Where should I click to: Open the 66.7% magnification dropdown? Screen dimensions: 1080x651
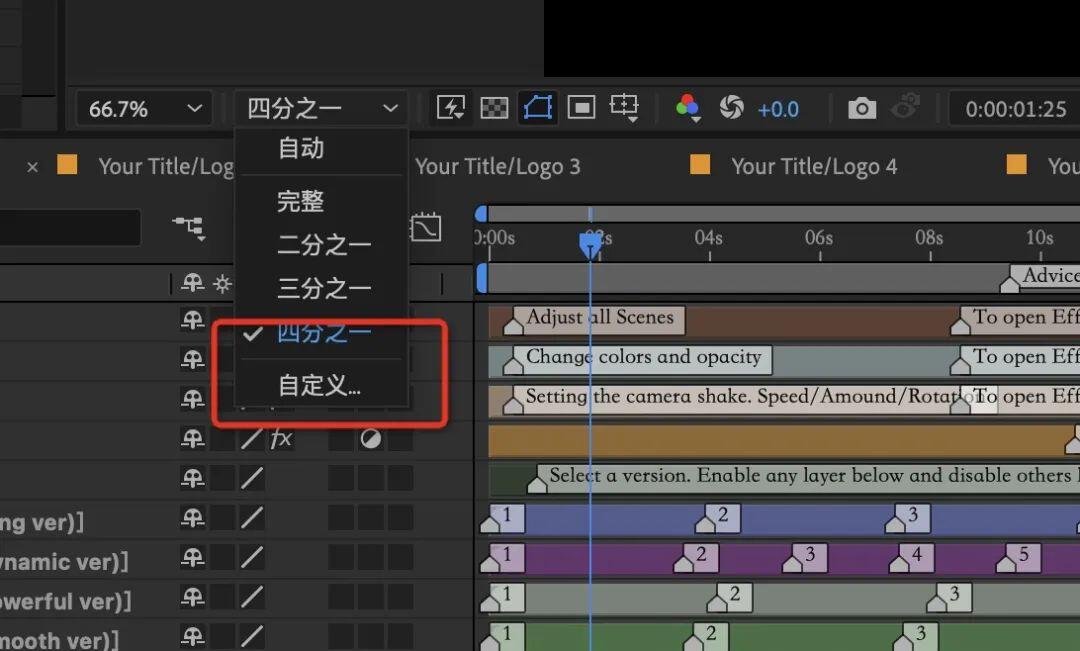click(x=143, y=109)
